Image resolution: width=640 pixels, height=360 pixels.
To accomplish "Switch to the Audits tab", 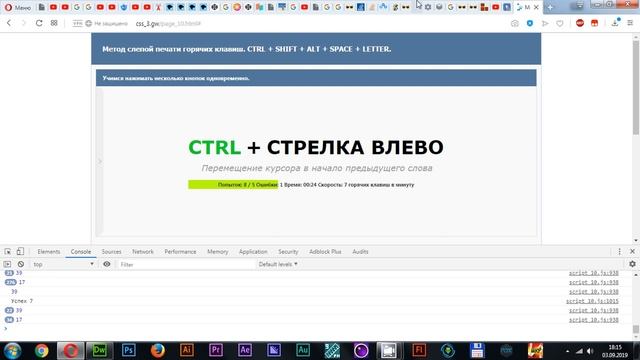I will click(x=360, y=252).
